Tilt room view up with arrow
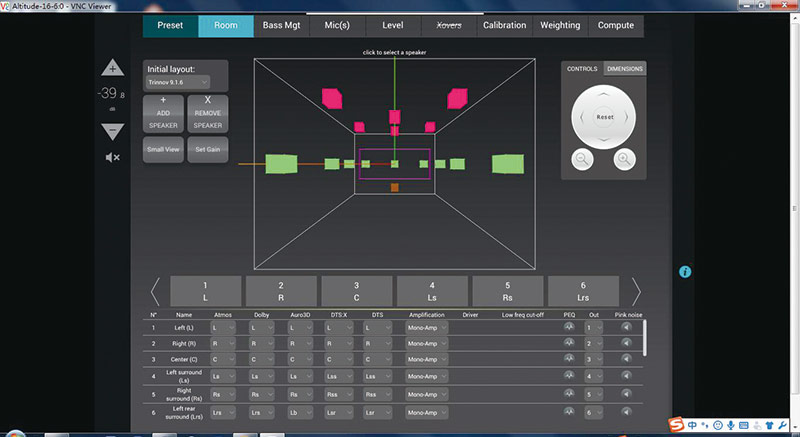This screenshot has width=800, height=437. pyautogui.click(x=604, y=94)
